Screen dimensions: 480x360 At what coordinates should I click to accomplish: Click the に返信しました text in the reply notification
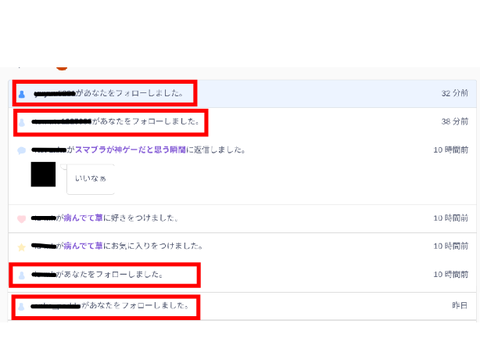click(x=216, y=150)
